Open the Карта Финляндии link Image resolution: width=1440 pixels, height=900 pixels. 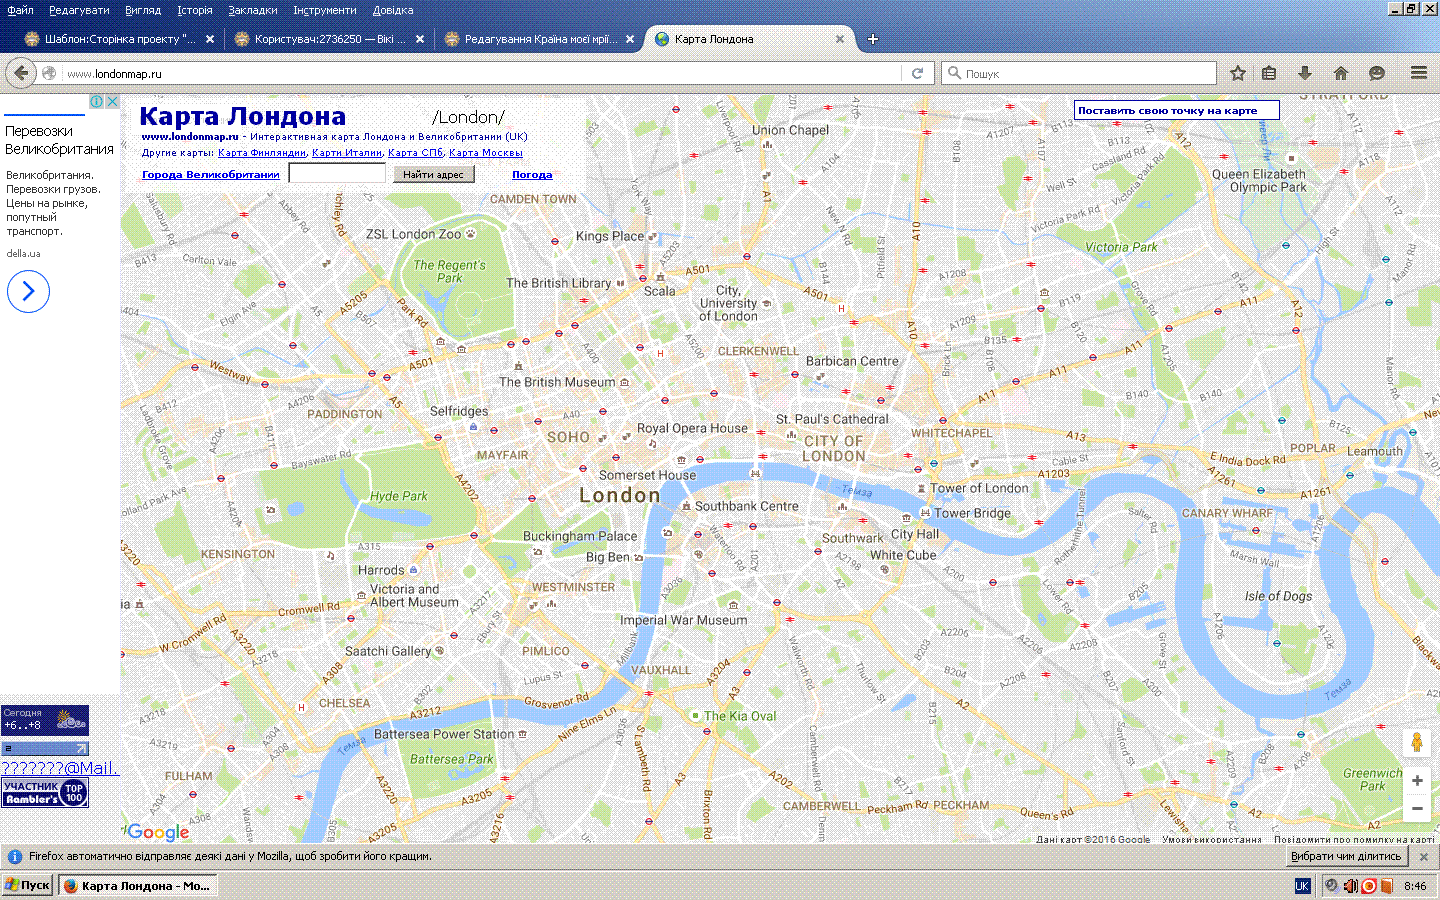point(262,153)
